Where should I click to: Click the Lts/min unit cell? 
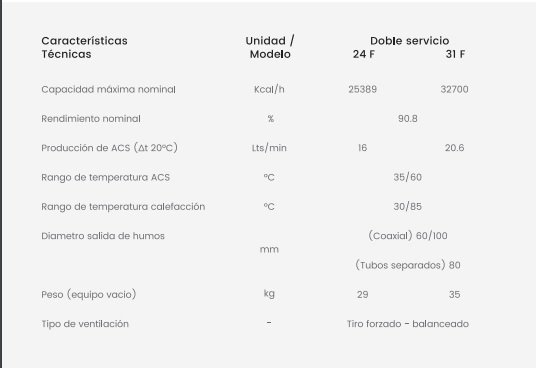pyautogui.click(x=269, y=148)
